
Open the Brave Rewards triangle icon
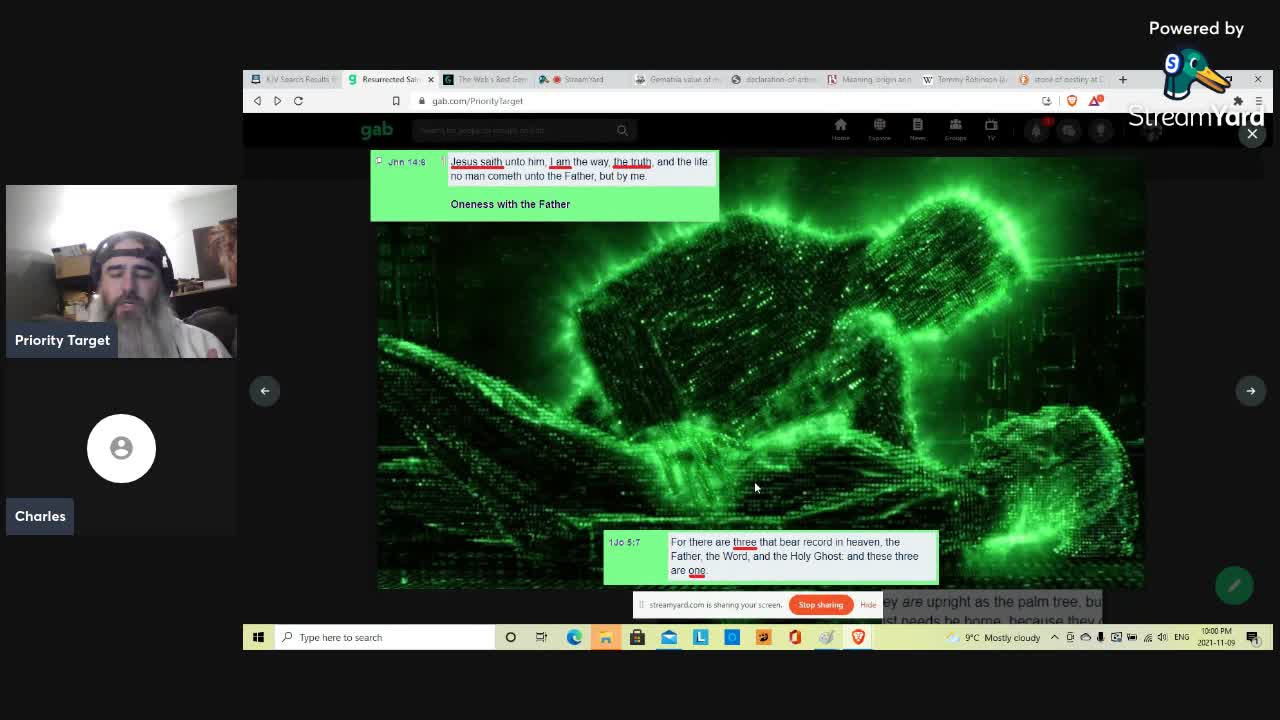click(x=1095, y=101)
